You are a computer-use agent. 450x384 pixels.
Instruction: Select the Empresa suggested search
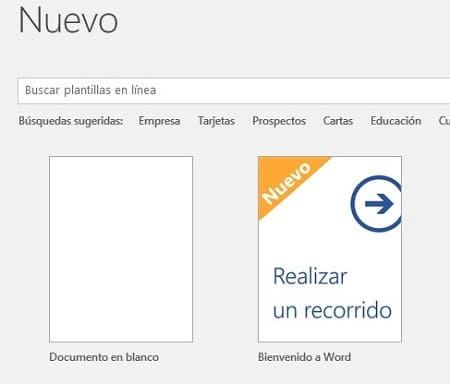click(159, 121)
